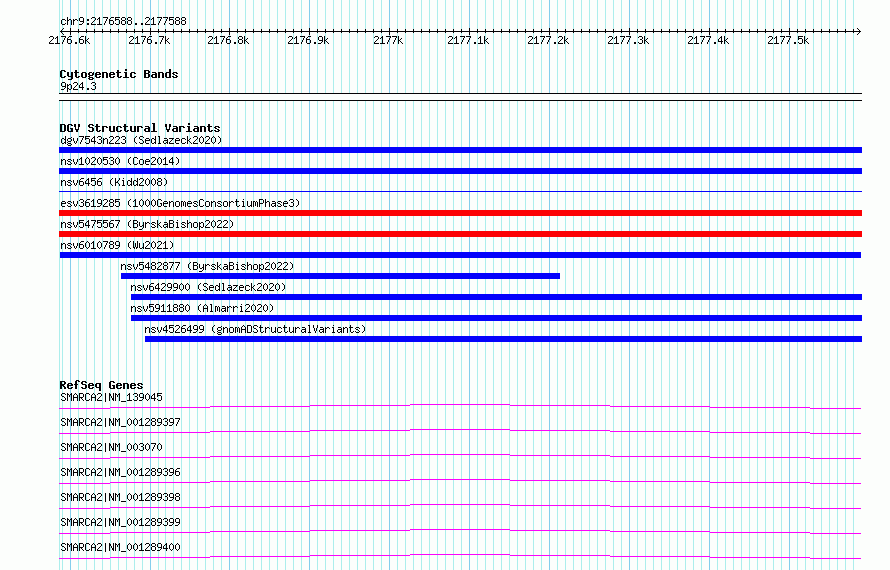Click the DGV Structural Variants track title
This screenshot has width=890, height=570.
140,128
